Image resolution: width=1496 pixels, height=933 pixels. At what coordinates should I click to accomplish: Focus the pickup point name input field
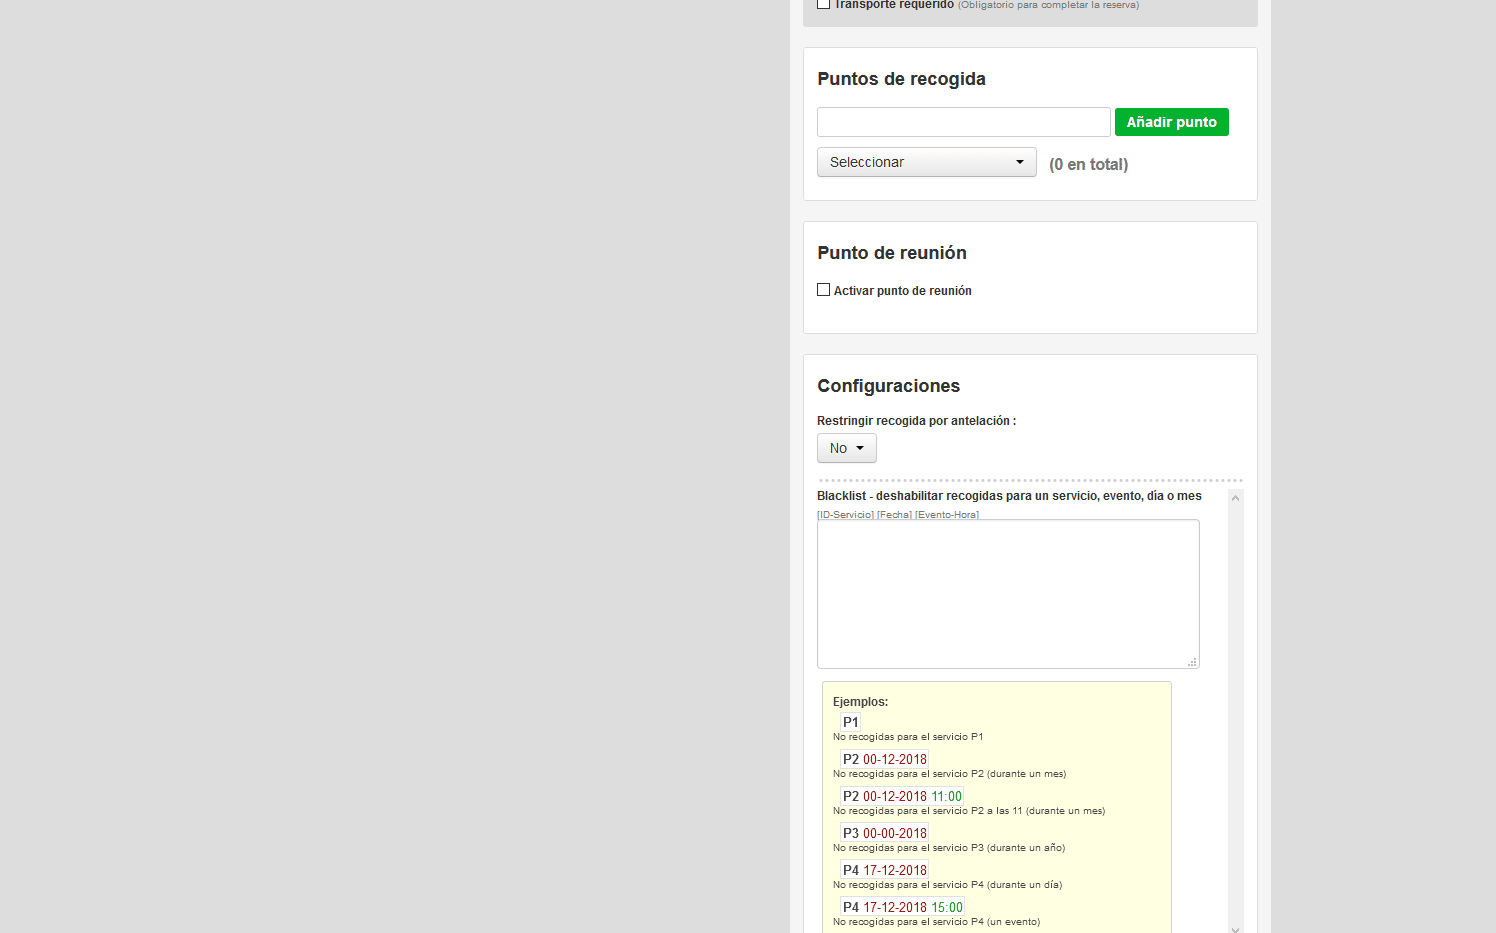[x=963, y=122]
